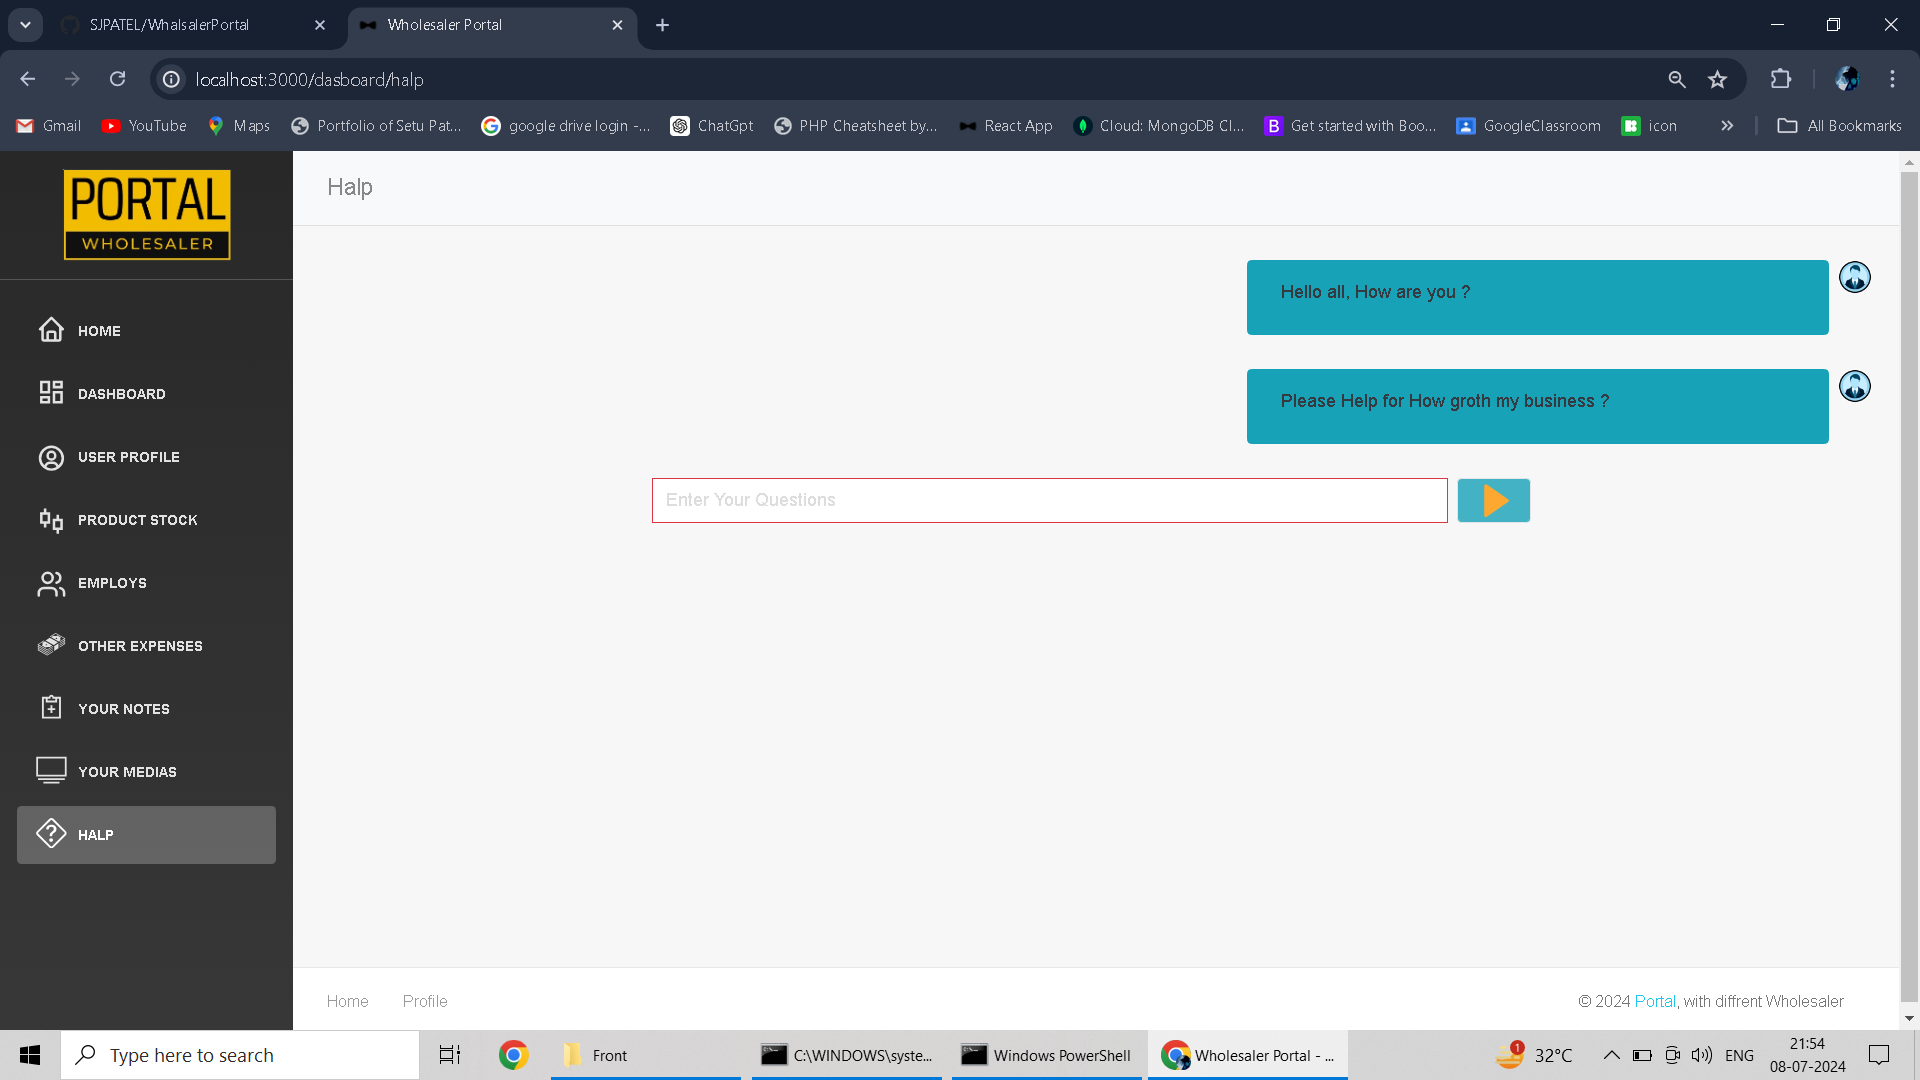Select Employs in the sidebar

112,583
